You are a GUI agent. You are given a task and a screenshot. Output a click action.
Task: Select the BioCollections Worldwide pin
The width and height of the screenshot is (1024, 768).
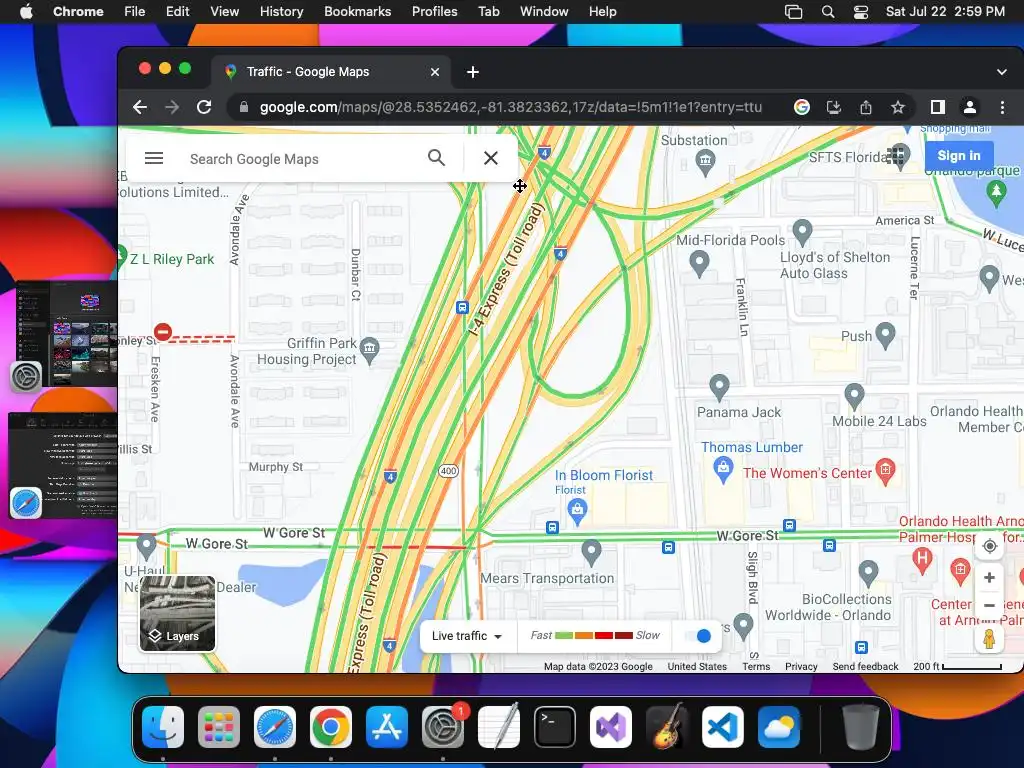tap(868, 573)
